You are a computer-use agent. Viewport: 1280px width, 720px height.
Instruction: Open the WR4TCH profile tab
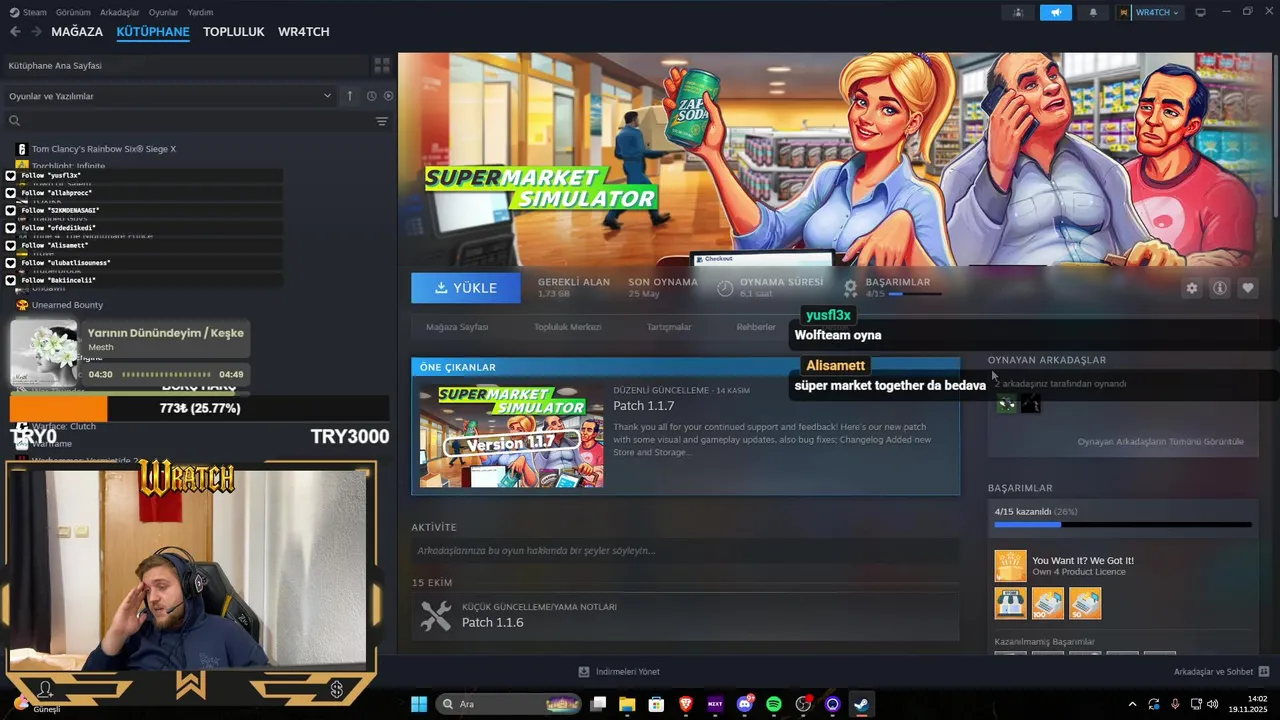coord(303,32)
